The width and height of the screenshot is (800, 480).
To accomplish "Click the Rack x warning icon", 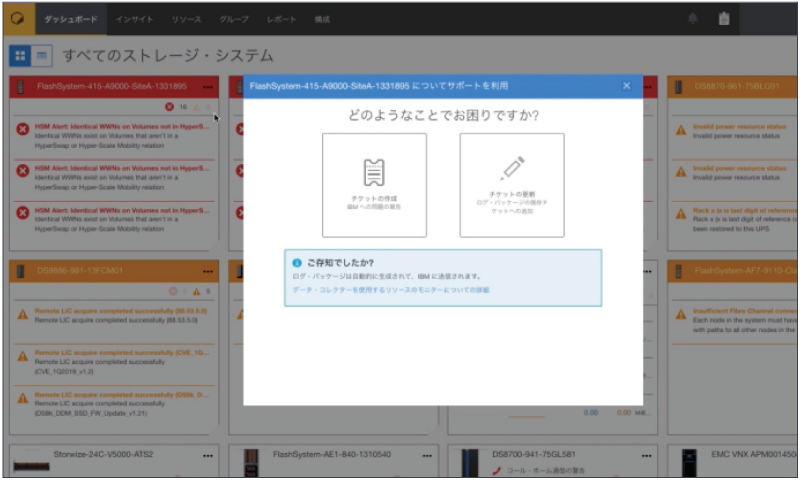I will (x=681, y=214).
